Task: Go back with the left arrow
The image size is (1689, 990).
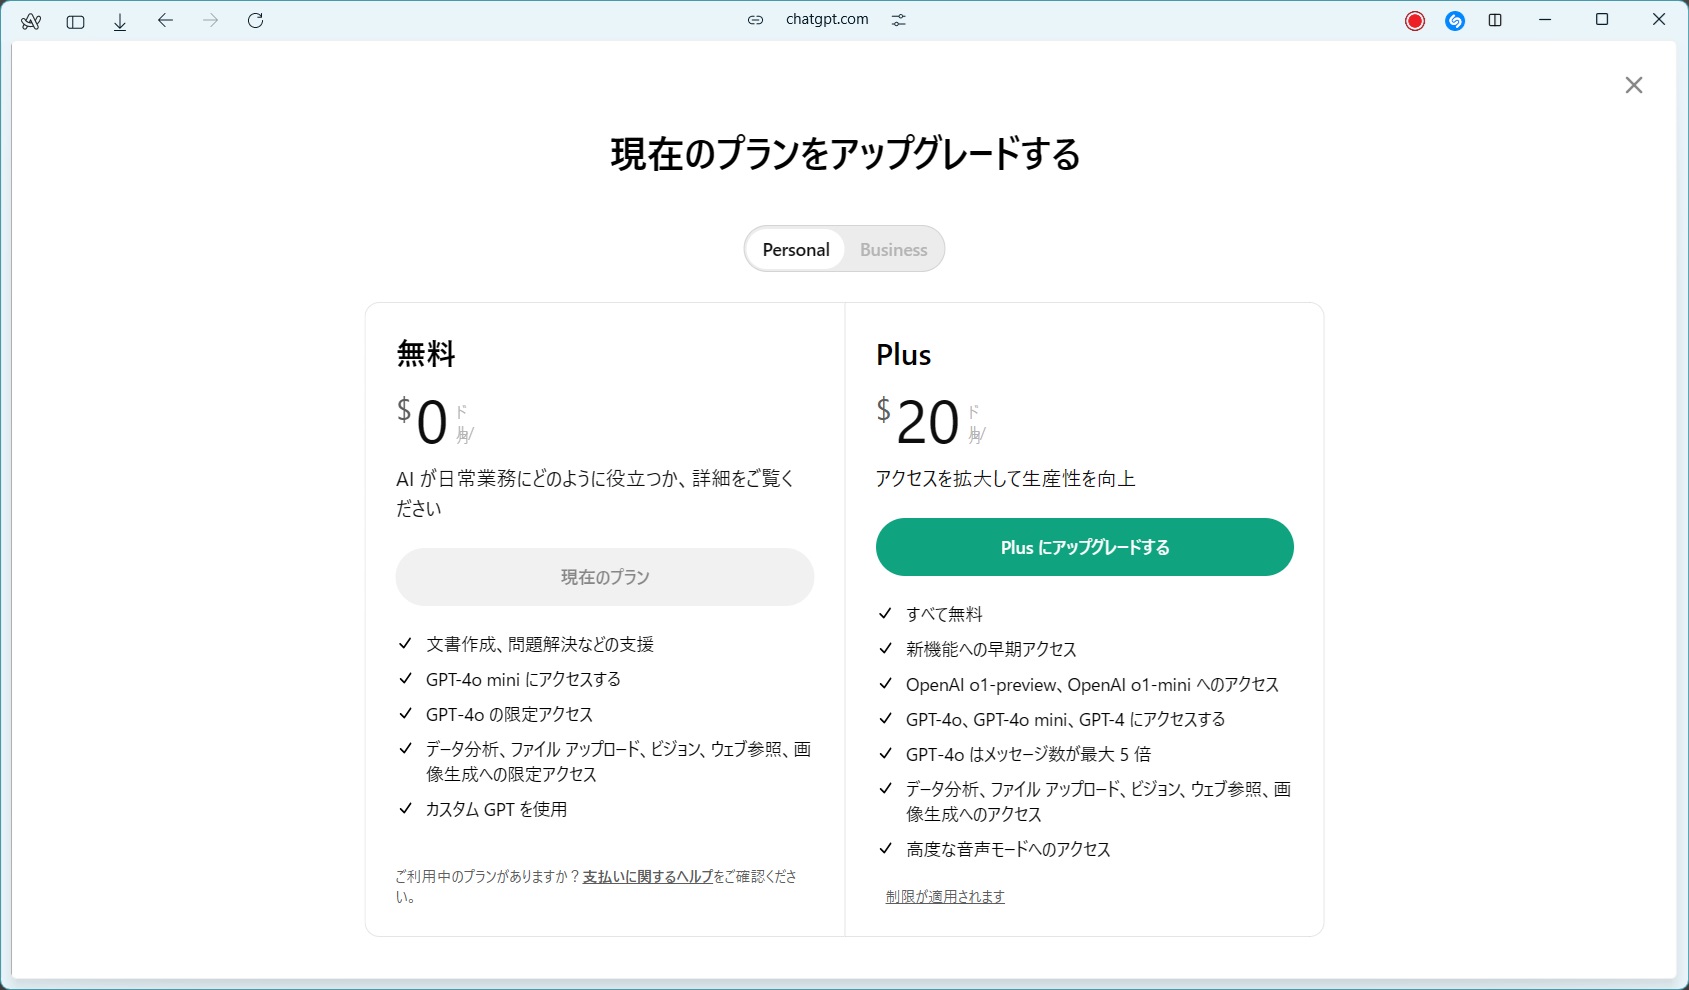Action: coord(165,20)
